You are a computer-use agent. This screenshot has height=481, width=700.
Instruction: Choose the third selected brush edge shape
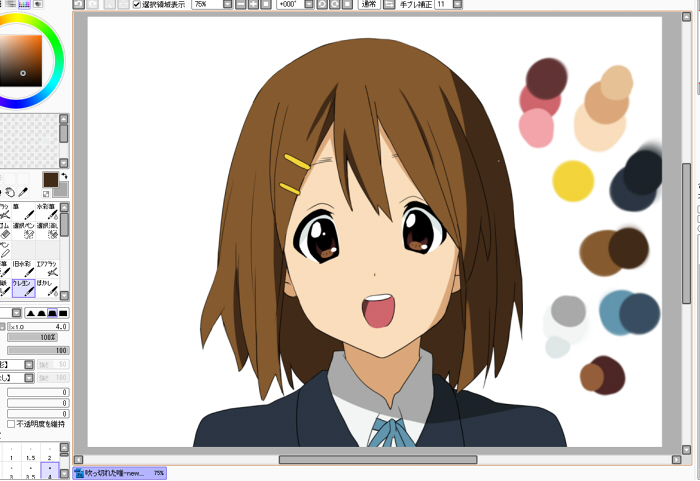(x=52, y=313)
